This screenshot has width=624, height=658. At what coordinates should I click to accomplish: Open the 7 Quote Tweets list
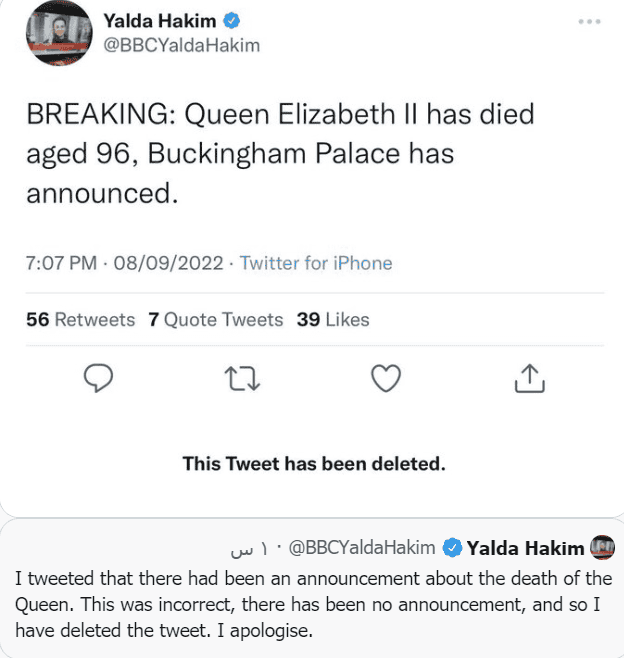click(215, 320)
